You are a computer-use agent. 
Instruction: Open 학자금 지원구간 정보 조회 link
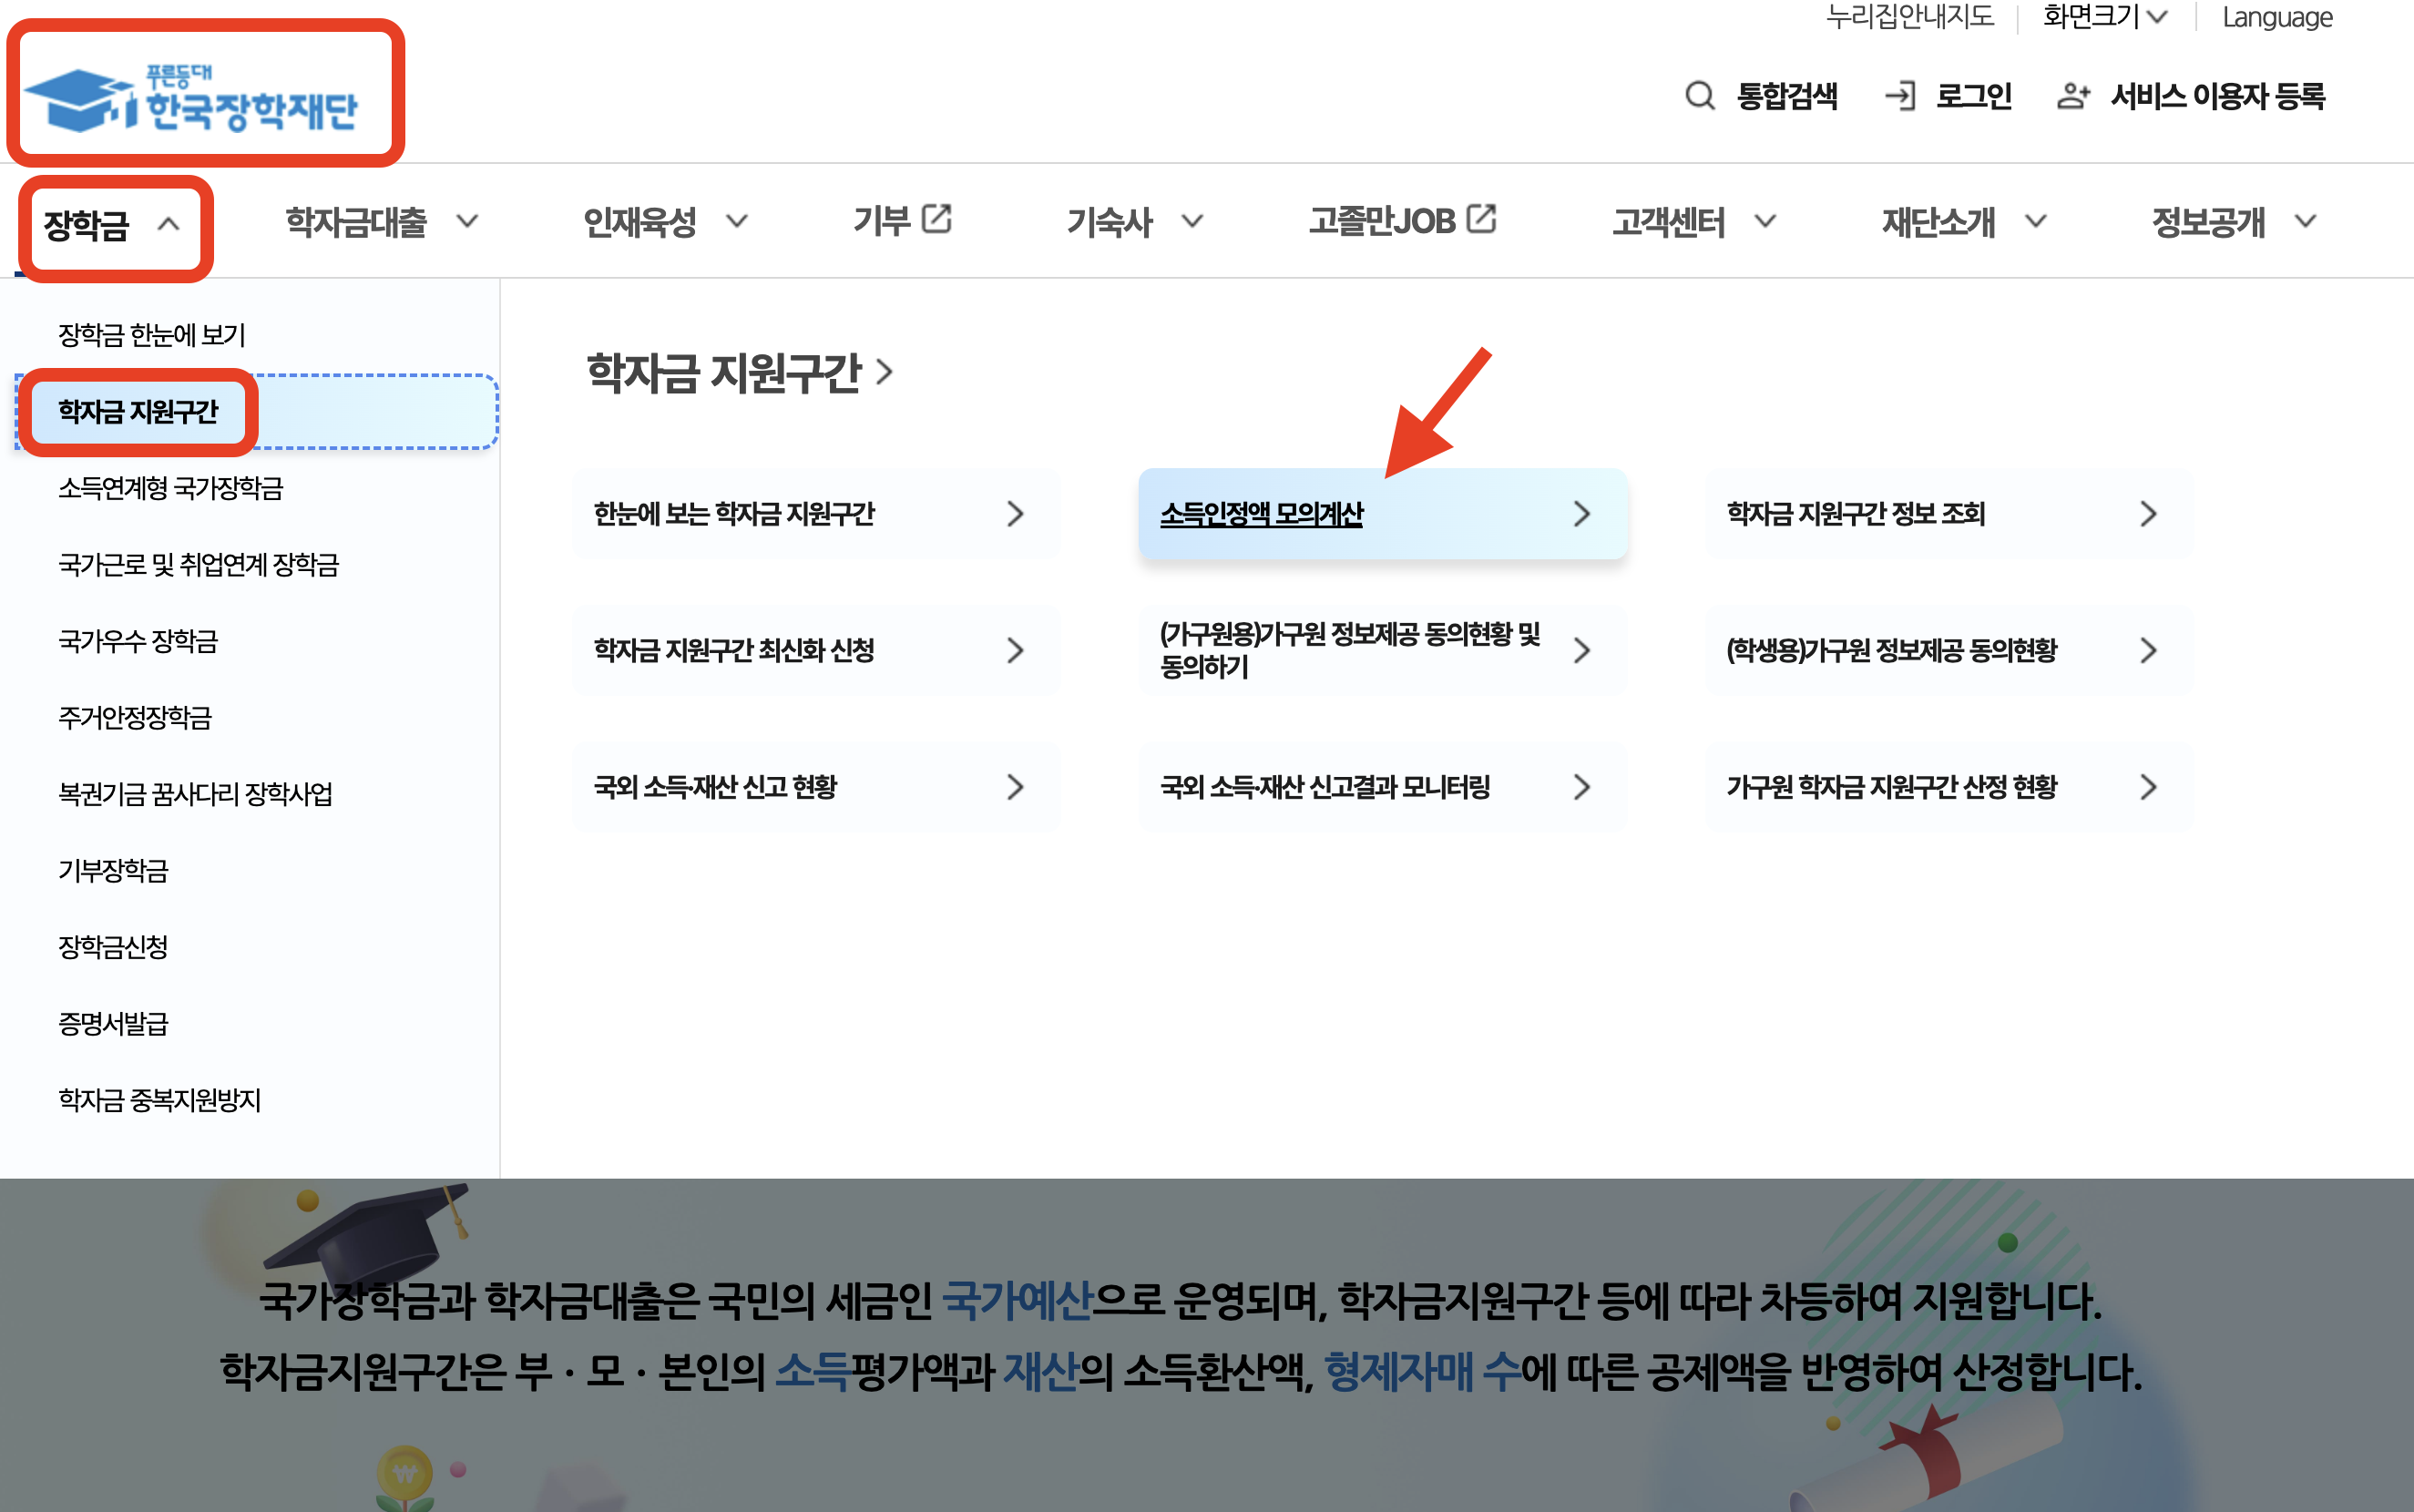[1856, 514]
